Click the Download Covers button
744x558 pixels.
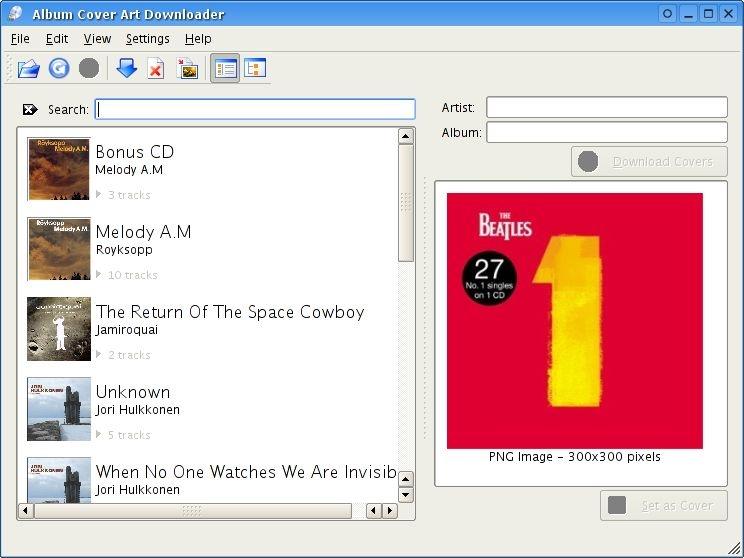(x=649, y=162)
